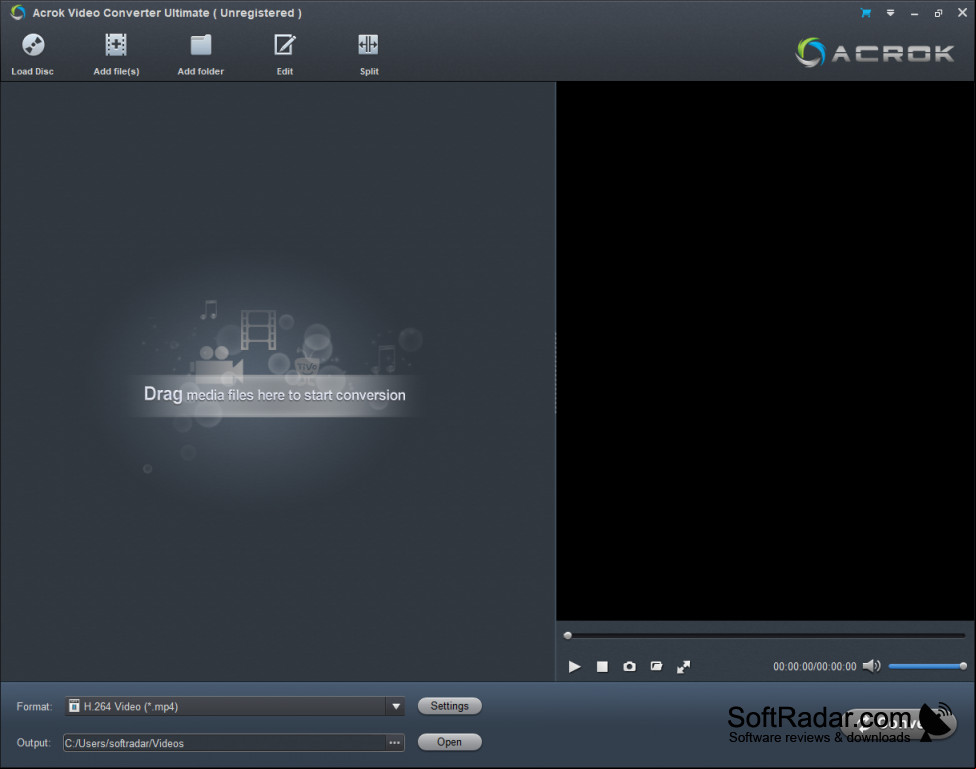The image size is (976, 769).
Task: Open the Add folder tool
Action: pyautogui.click(x=200, y=54)
